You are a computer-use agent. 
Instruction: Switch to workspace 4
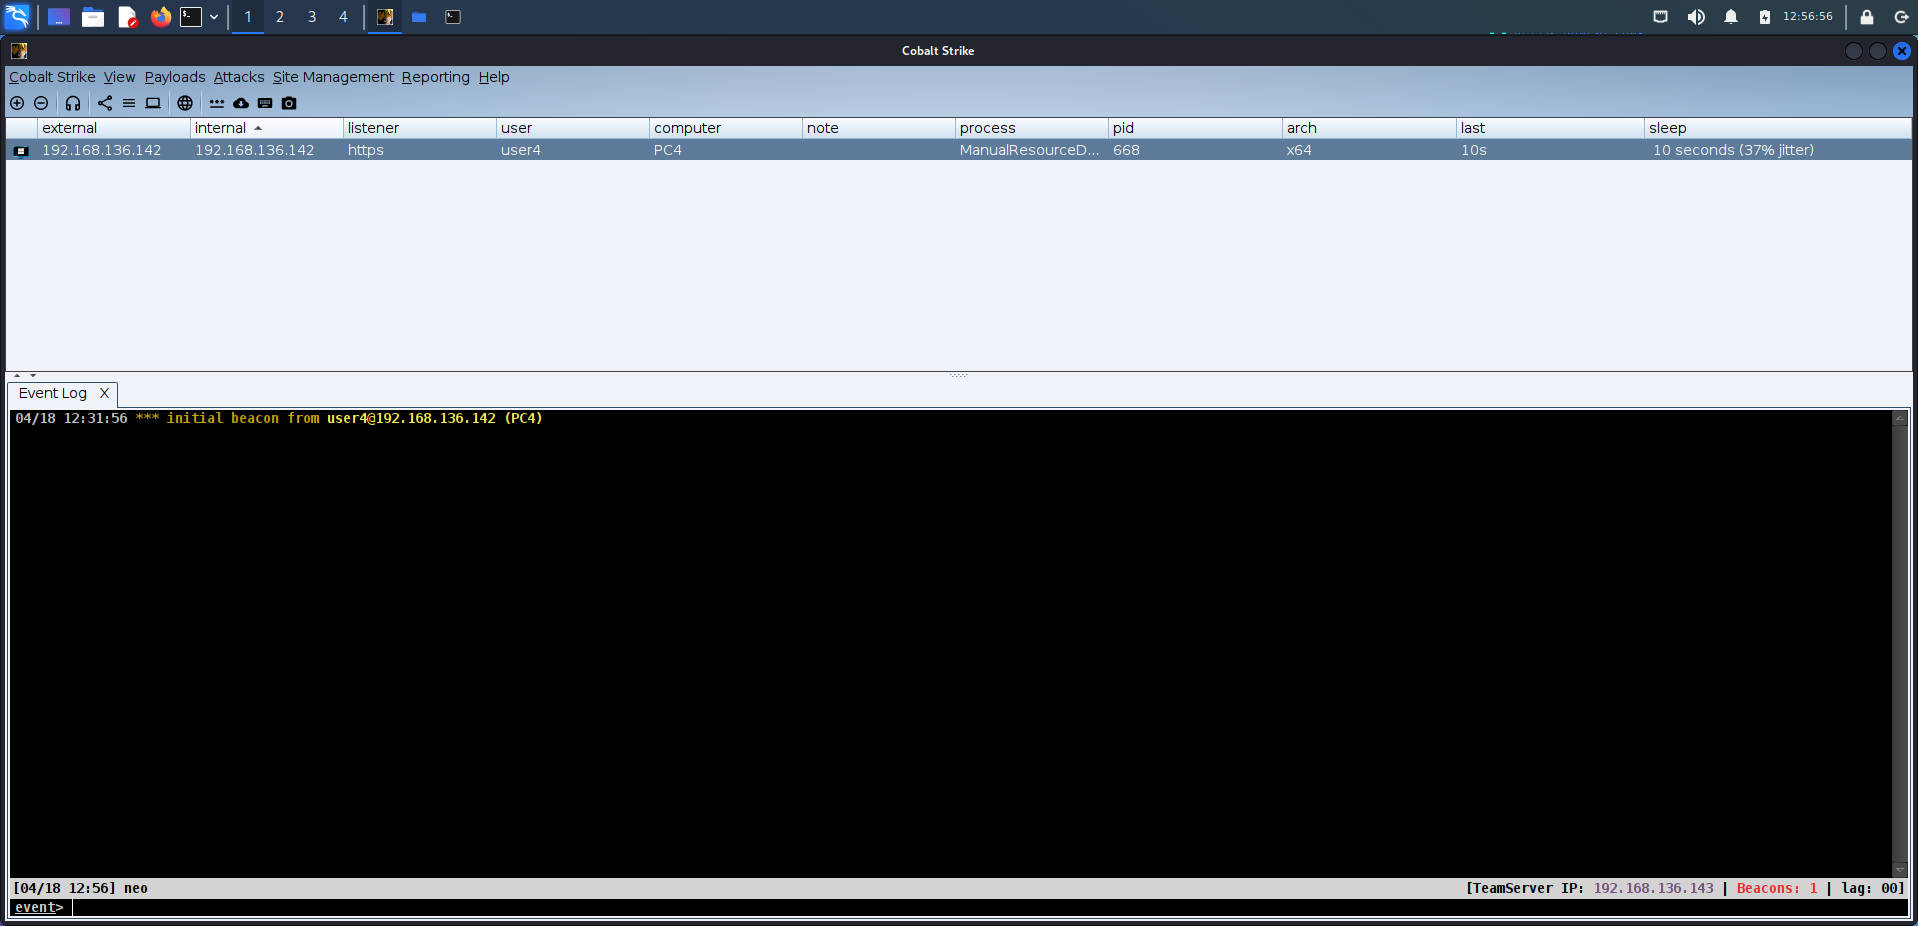(343, 17)
